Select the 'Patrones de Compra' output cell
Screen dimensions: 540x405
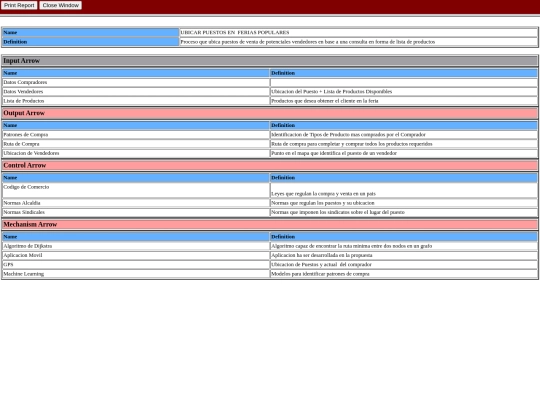(x=136, y=135)
